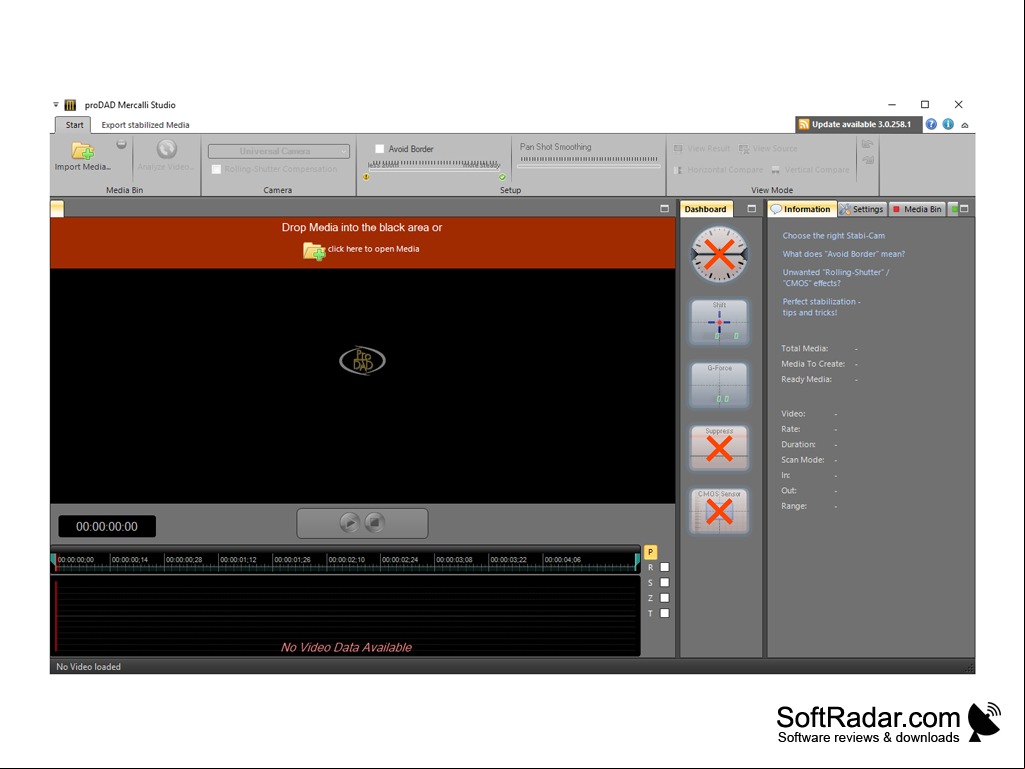1025x769 pixels.
Task: Toggle the R track checkbox
Action: pos(665,567)
